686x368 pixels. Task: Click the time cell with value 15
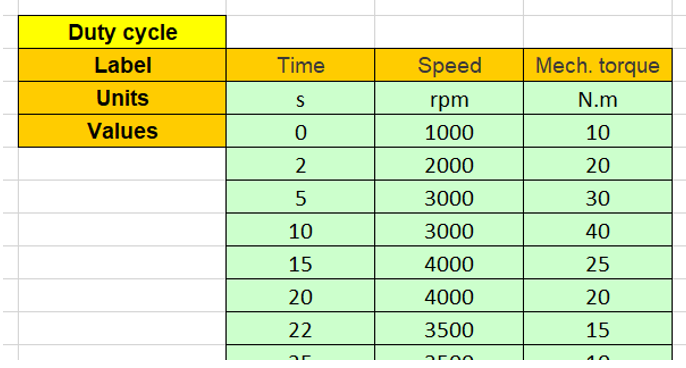tap(301, 263)
